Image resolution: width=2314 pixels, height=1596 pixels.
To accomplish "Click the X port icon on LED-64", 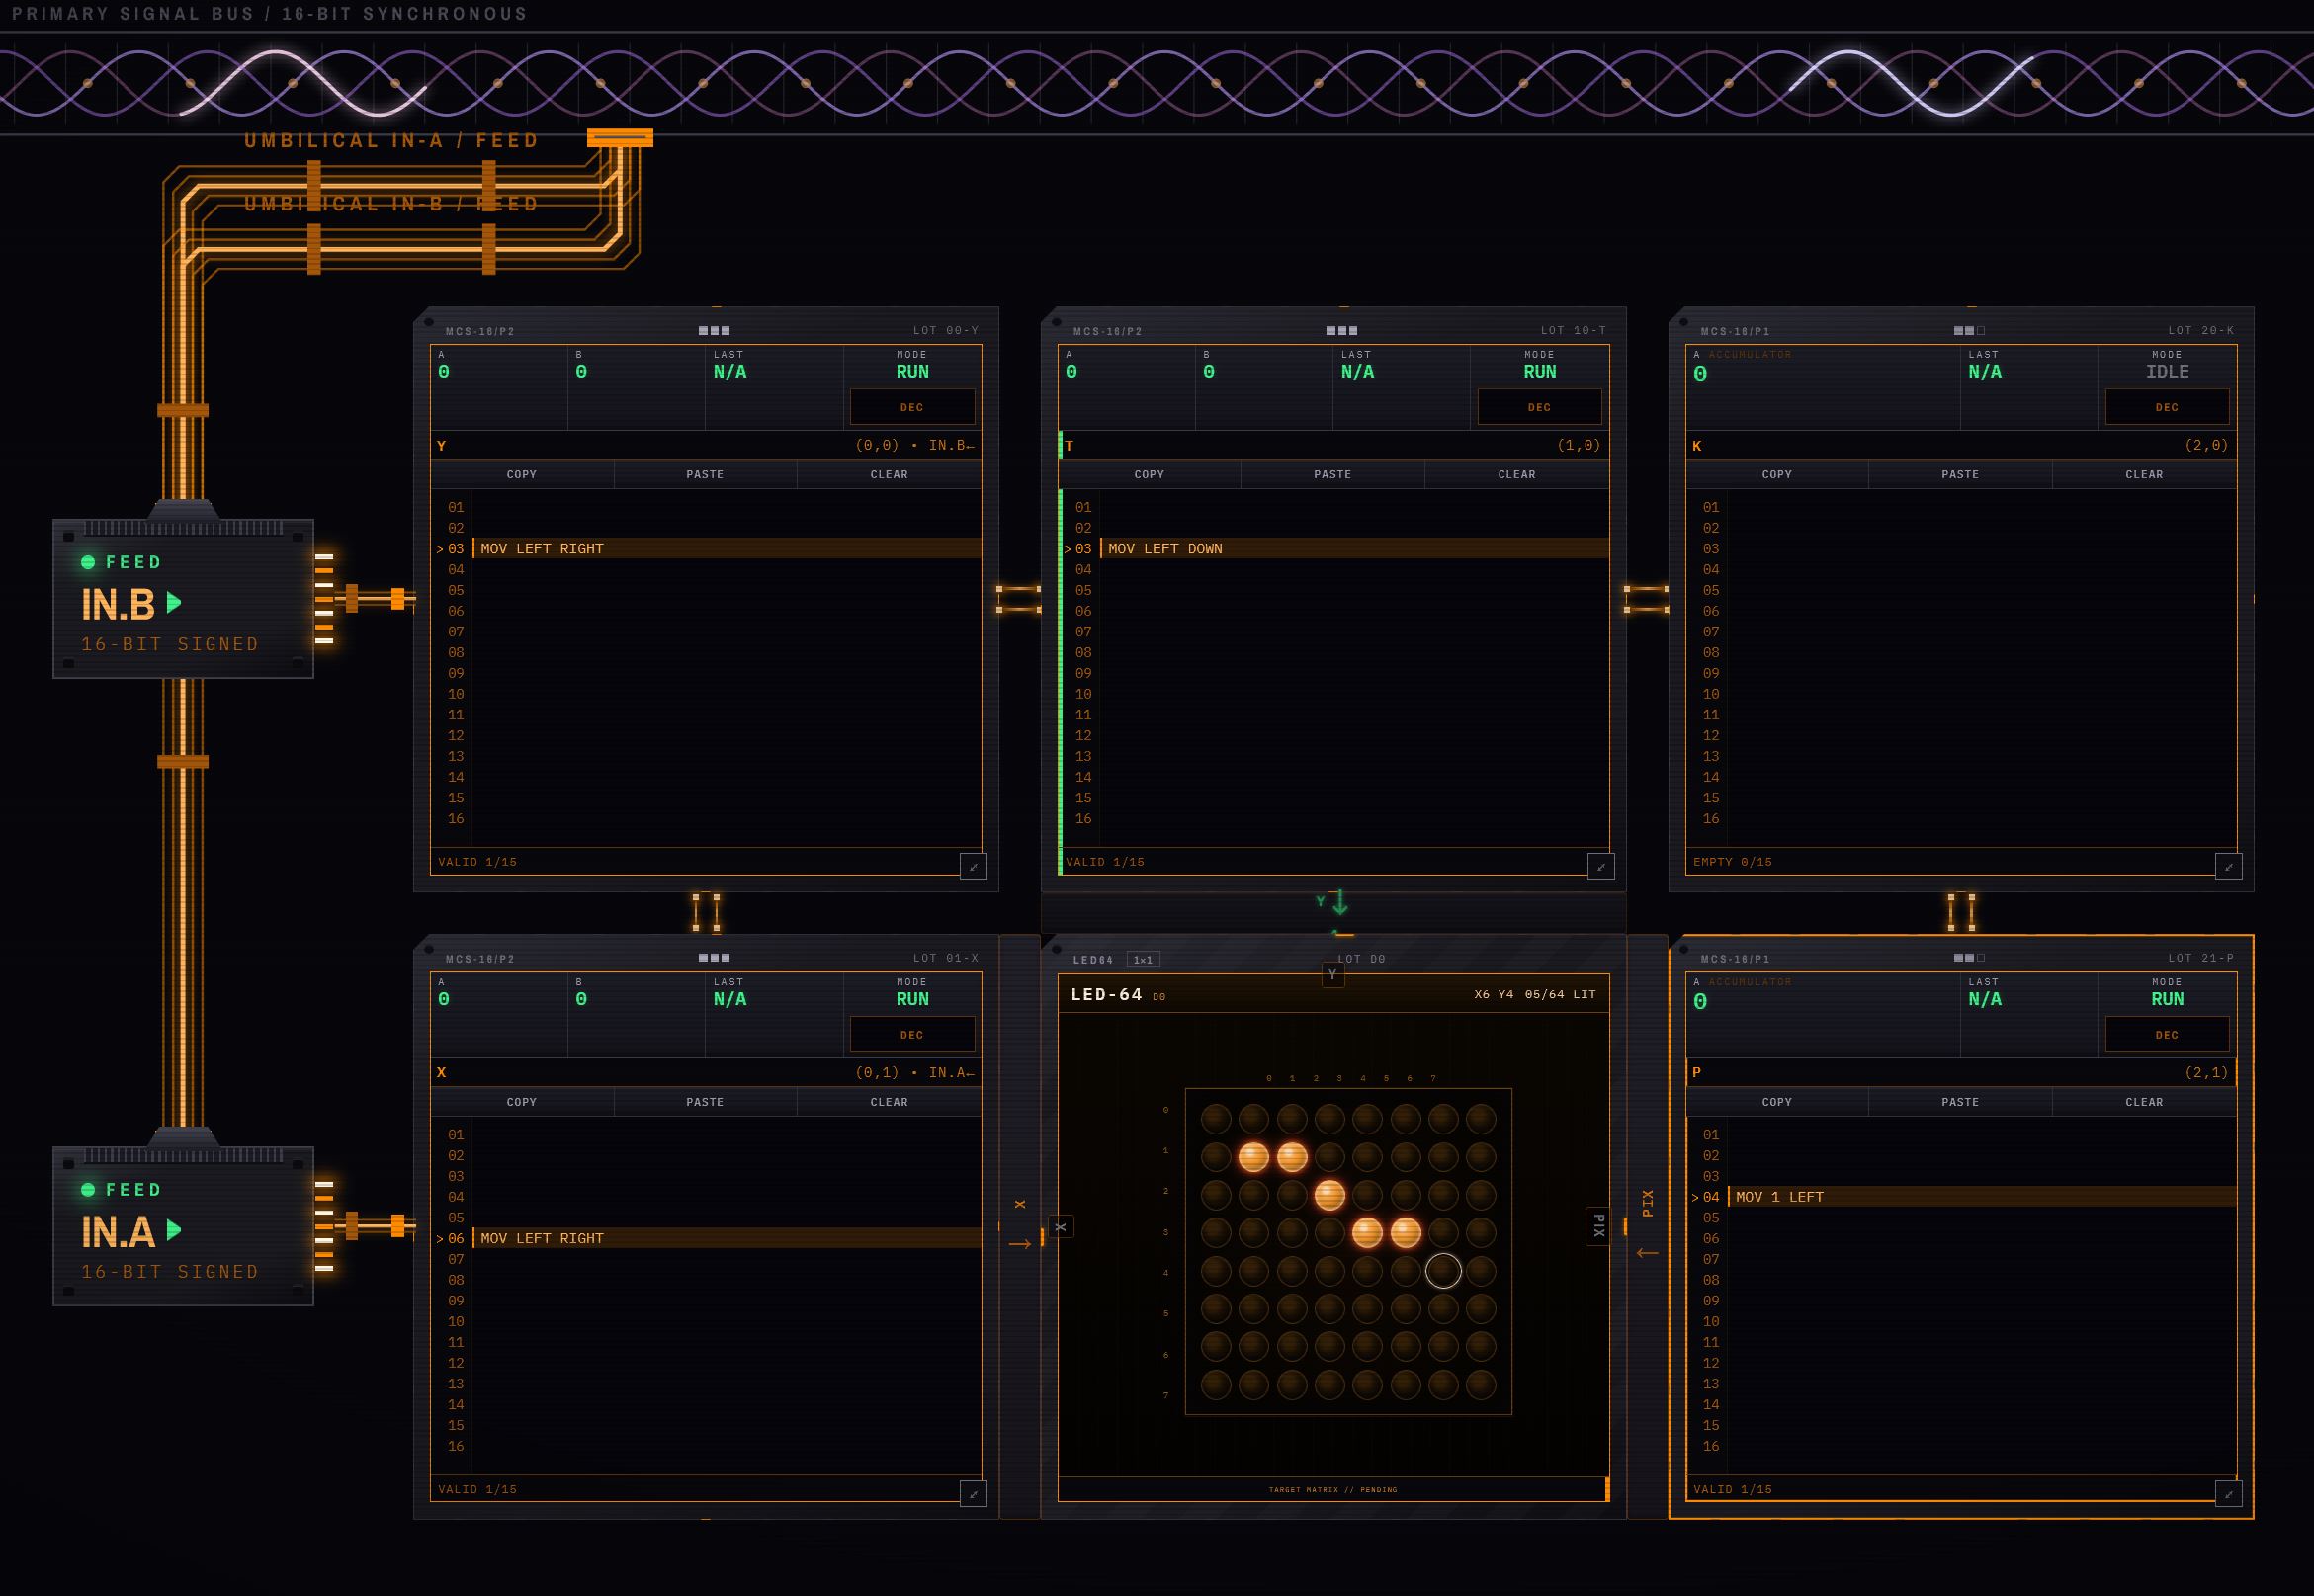I will (x=1061, y=1226).
